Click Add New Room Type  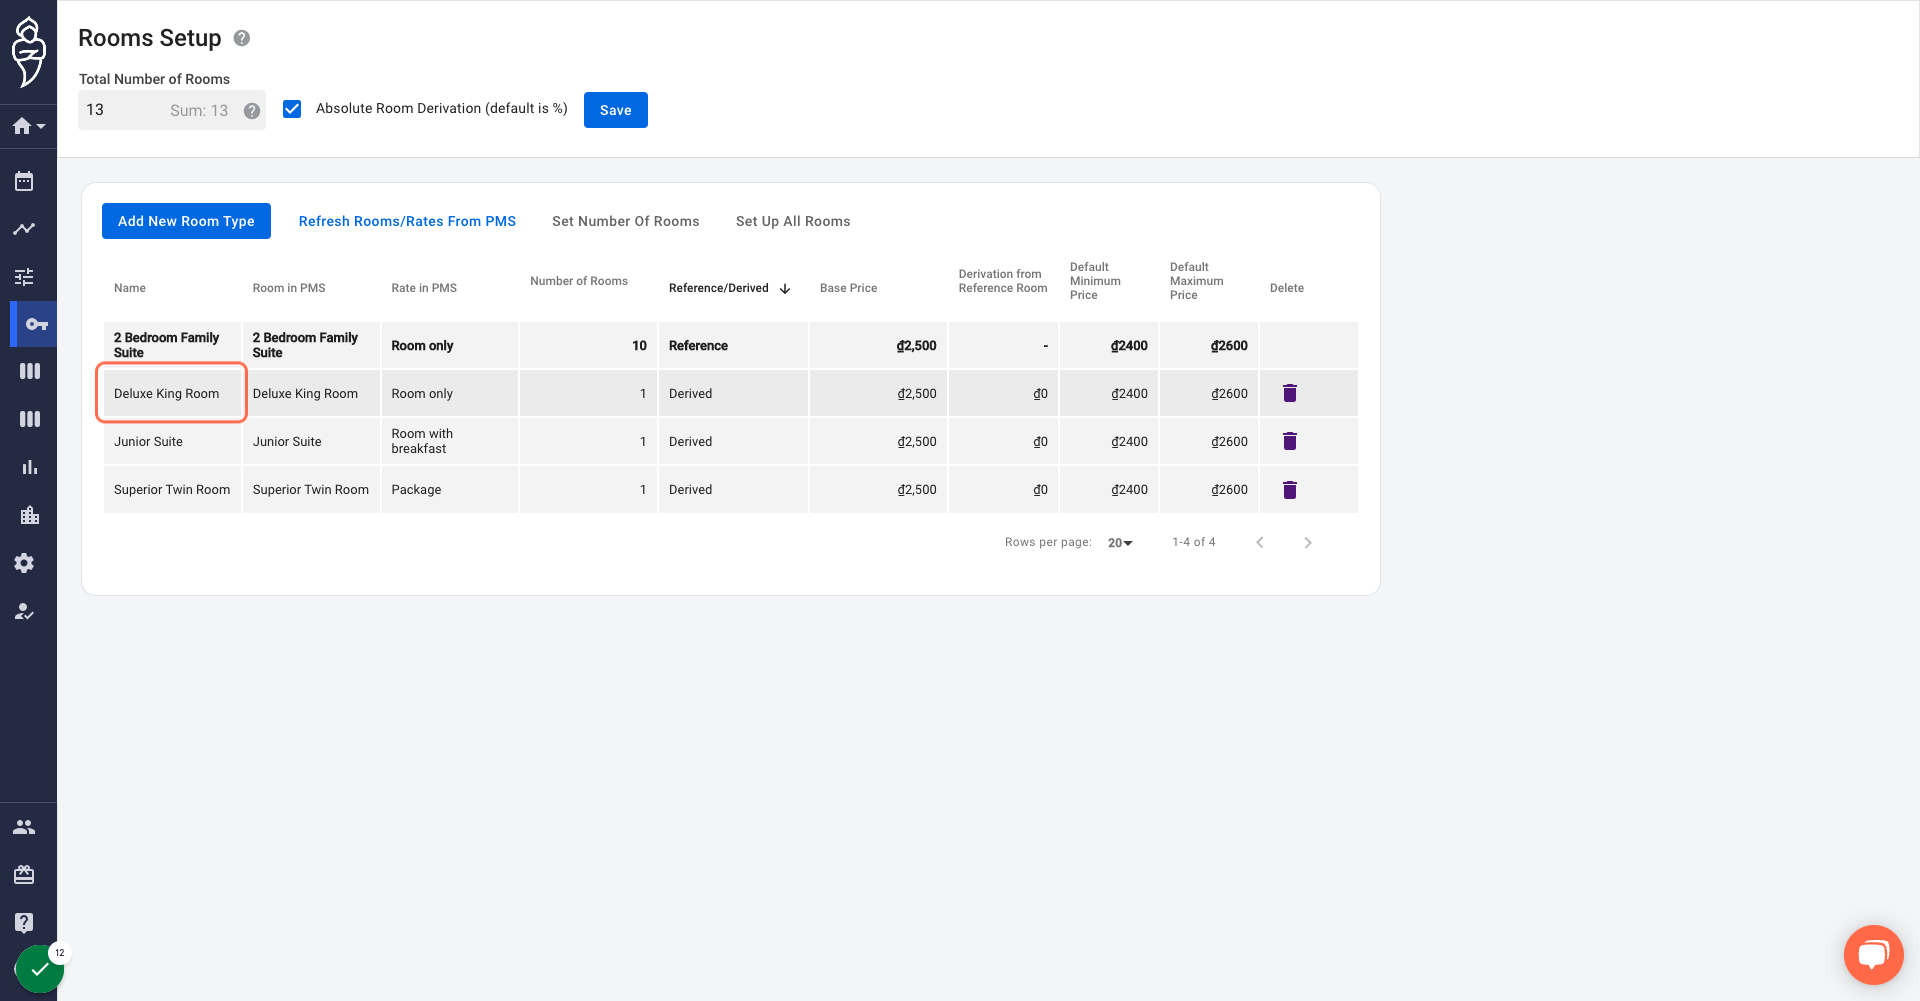tap(186, 221)
